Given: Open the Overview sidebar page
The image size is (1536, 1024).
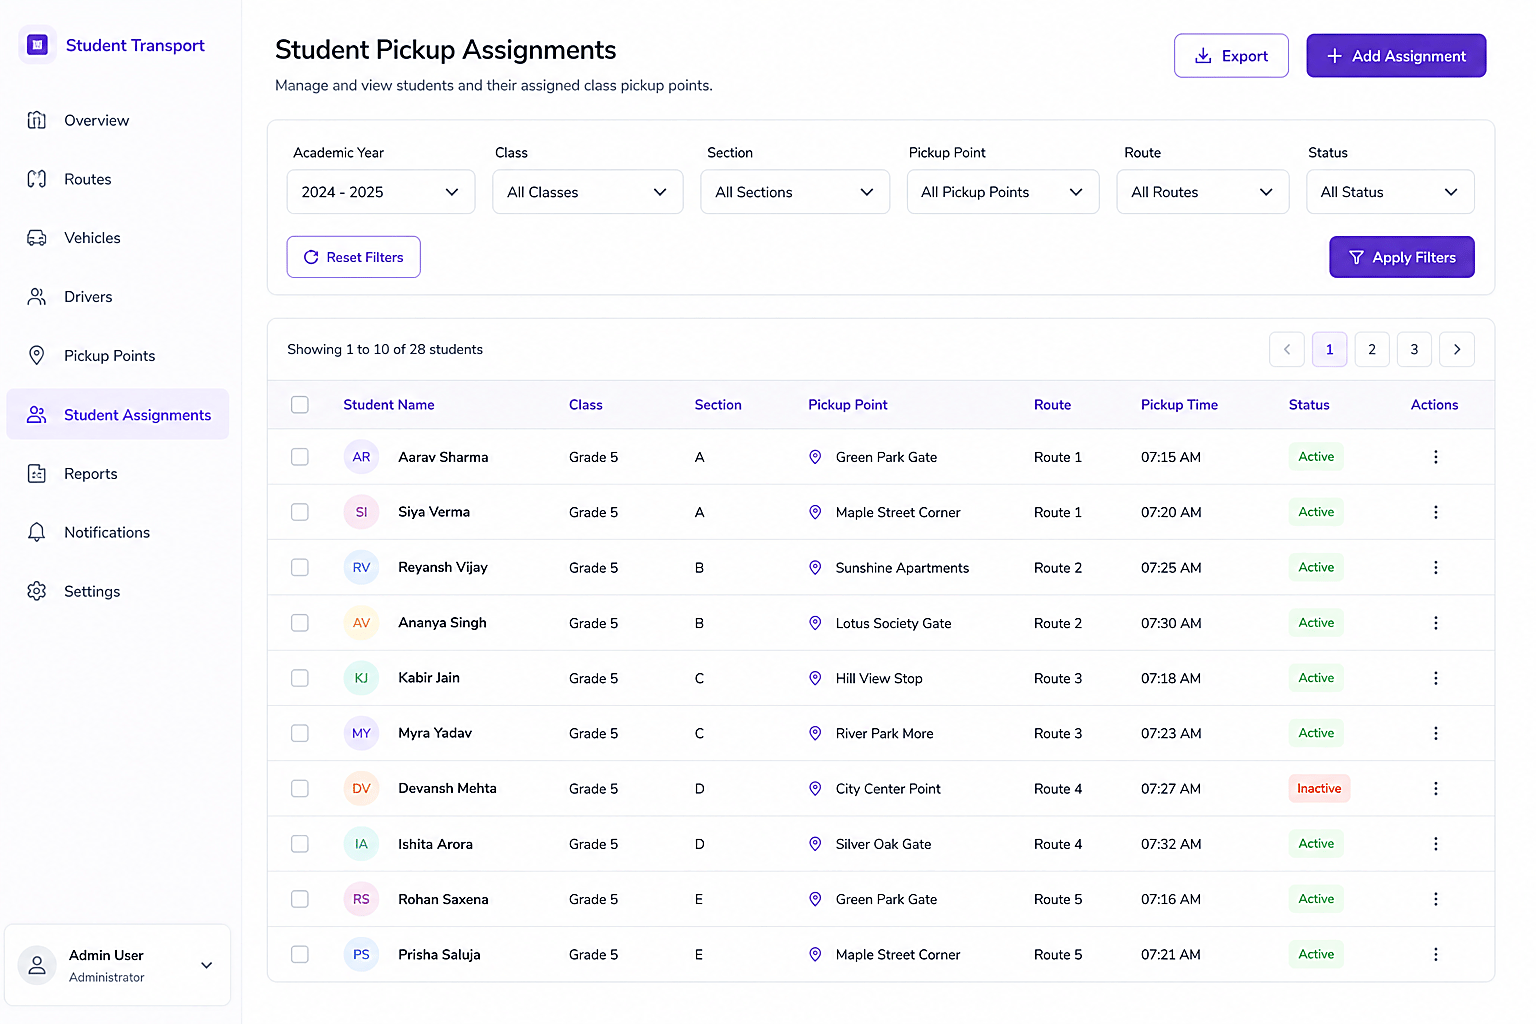Looking at the screenshot, I should click(118, 120).
